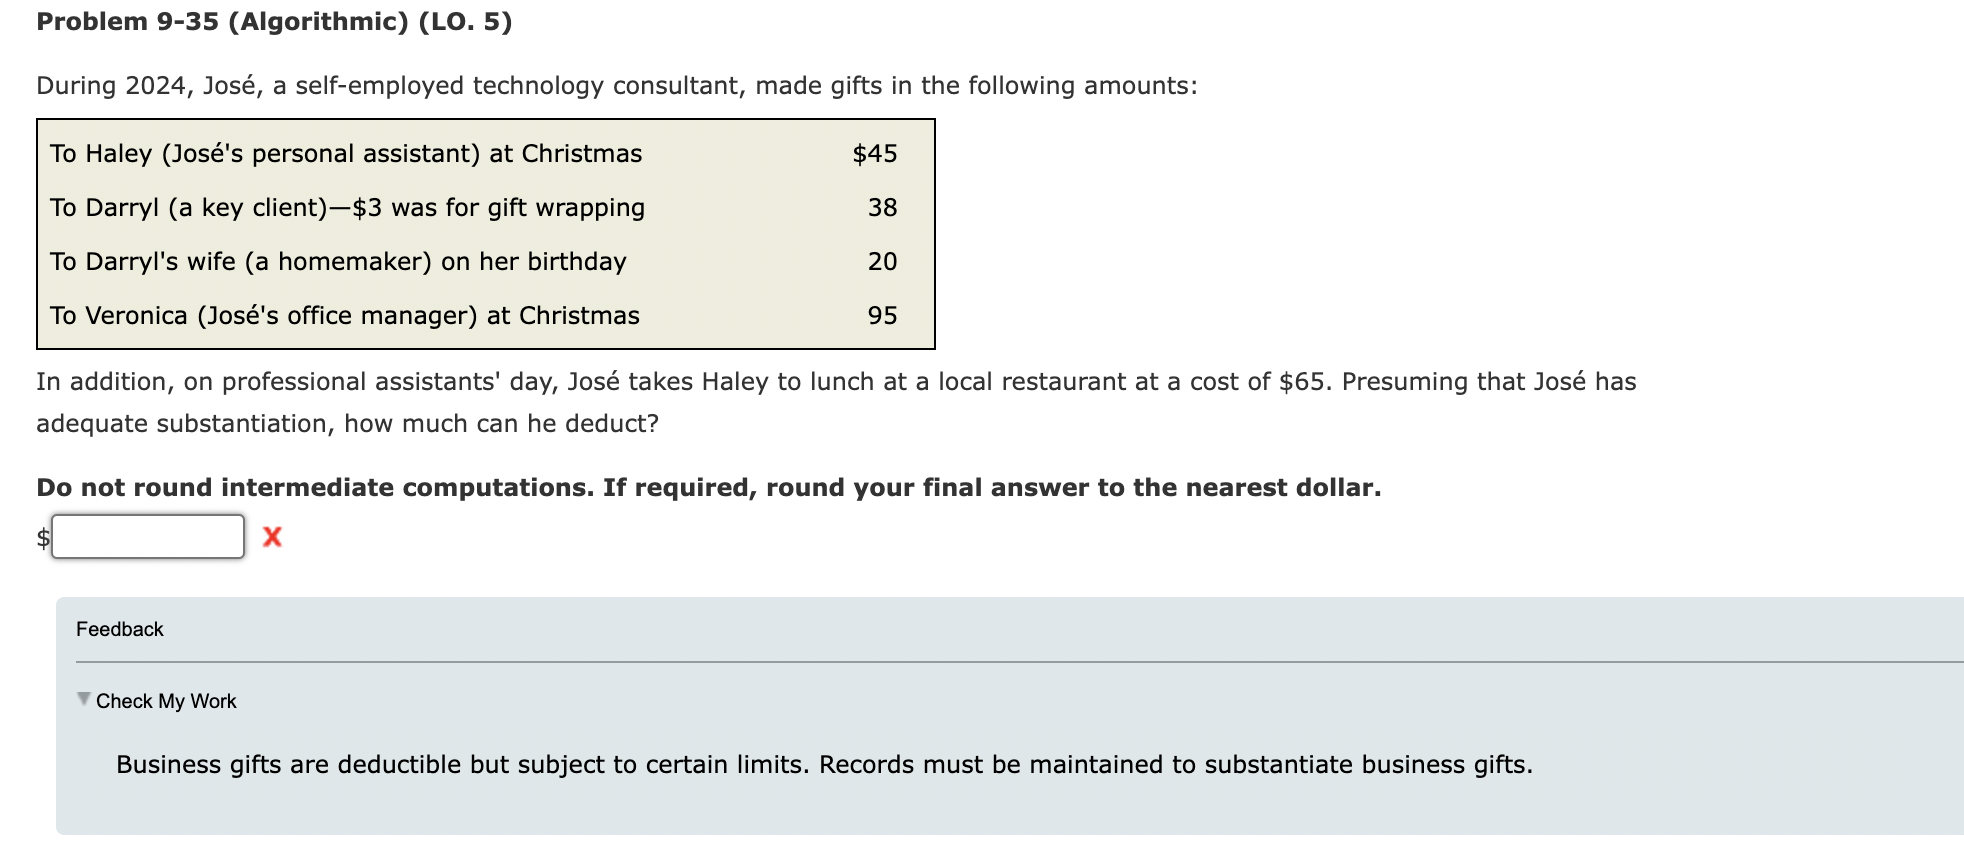1964x846 pixels.
Task: Click inside the answer input field
Action: pos(148,537)
